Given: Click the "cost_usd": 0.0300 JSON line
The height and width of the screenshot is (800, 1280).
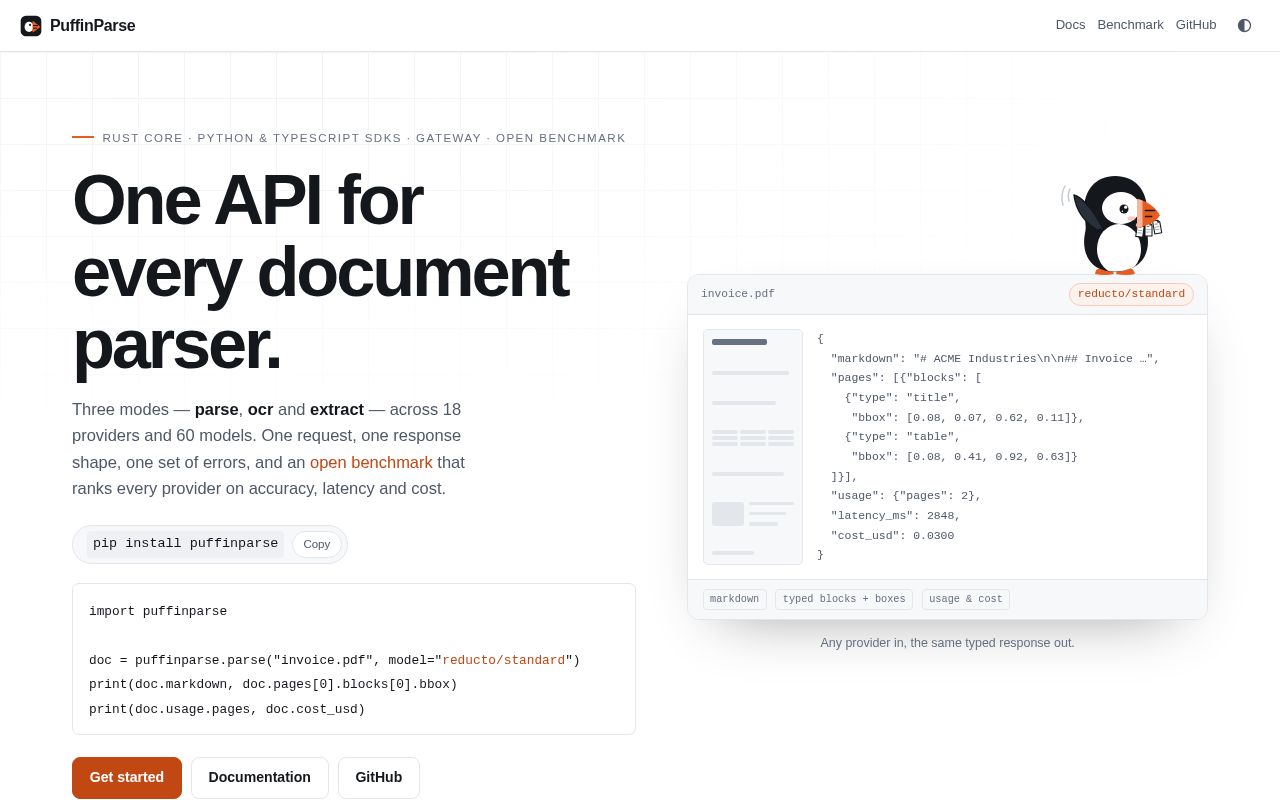Looking at the screenshot, I should click(892, 536).
